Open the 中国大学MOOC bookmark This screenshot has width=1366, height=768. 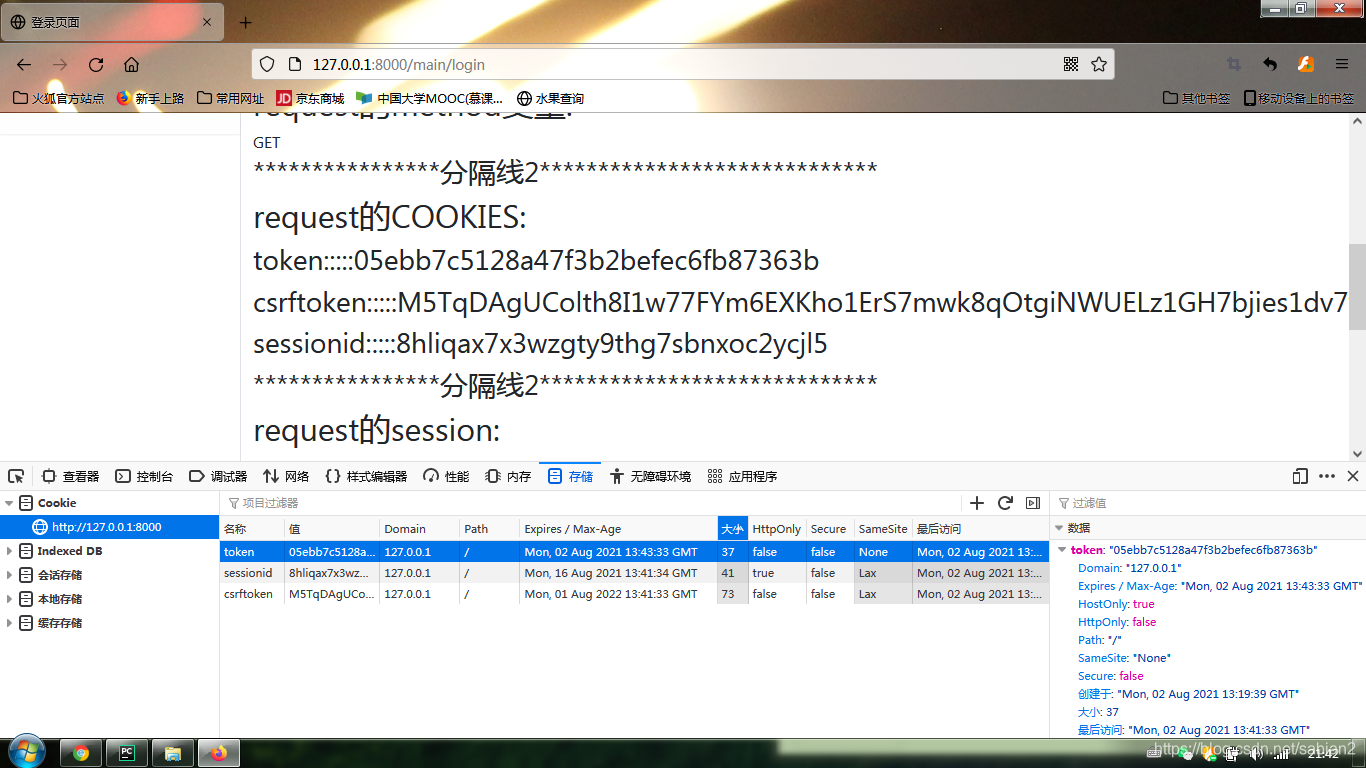429,98
